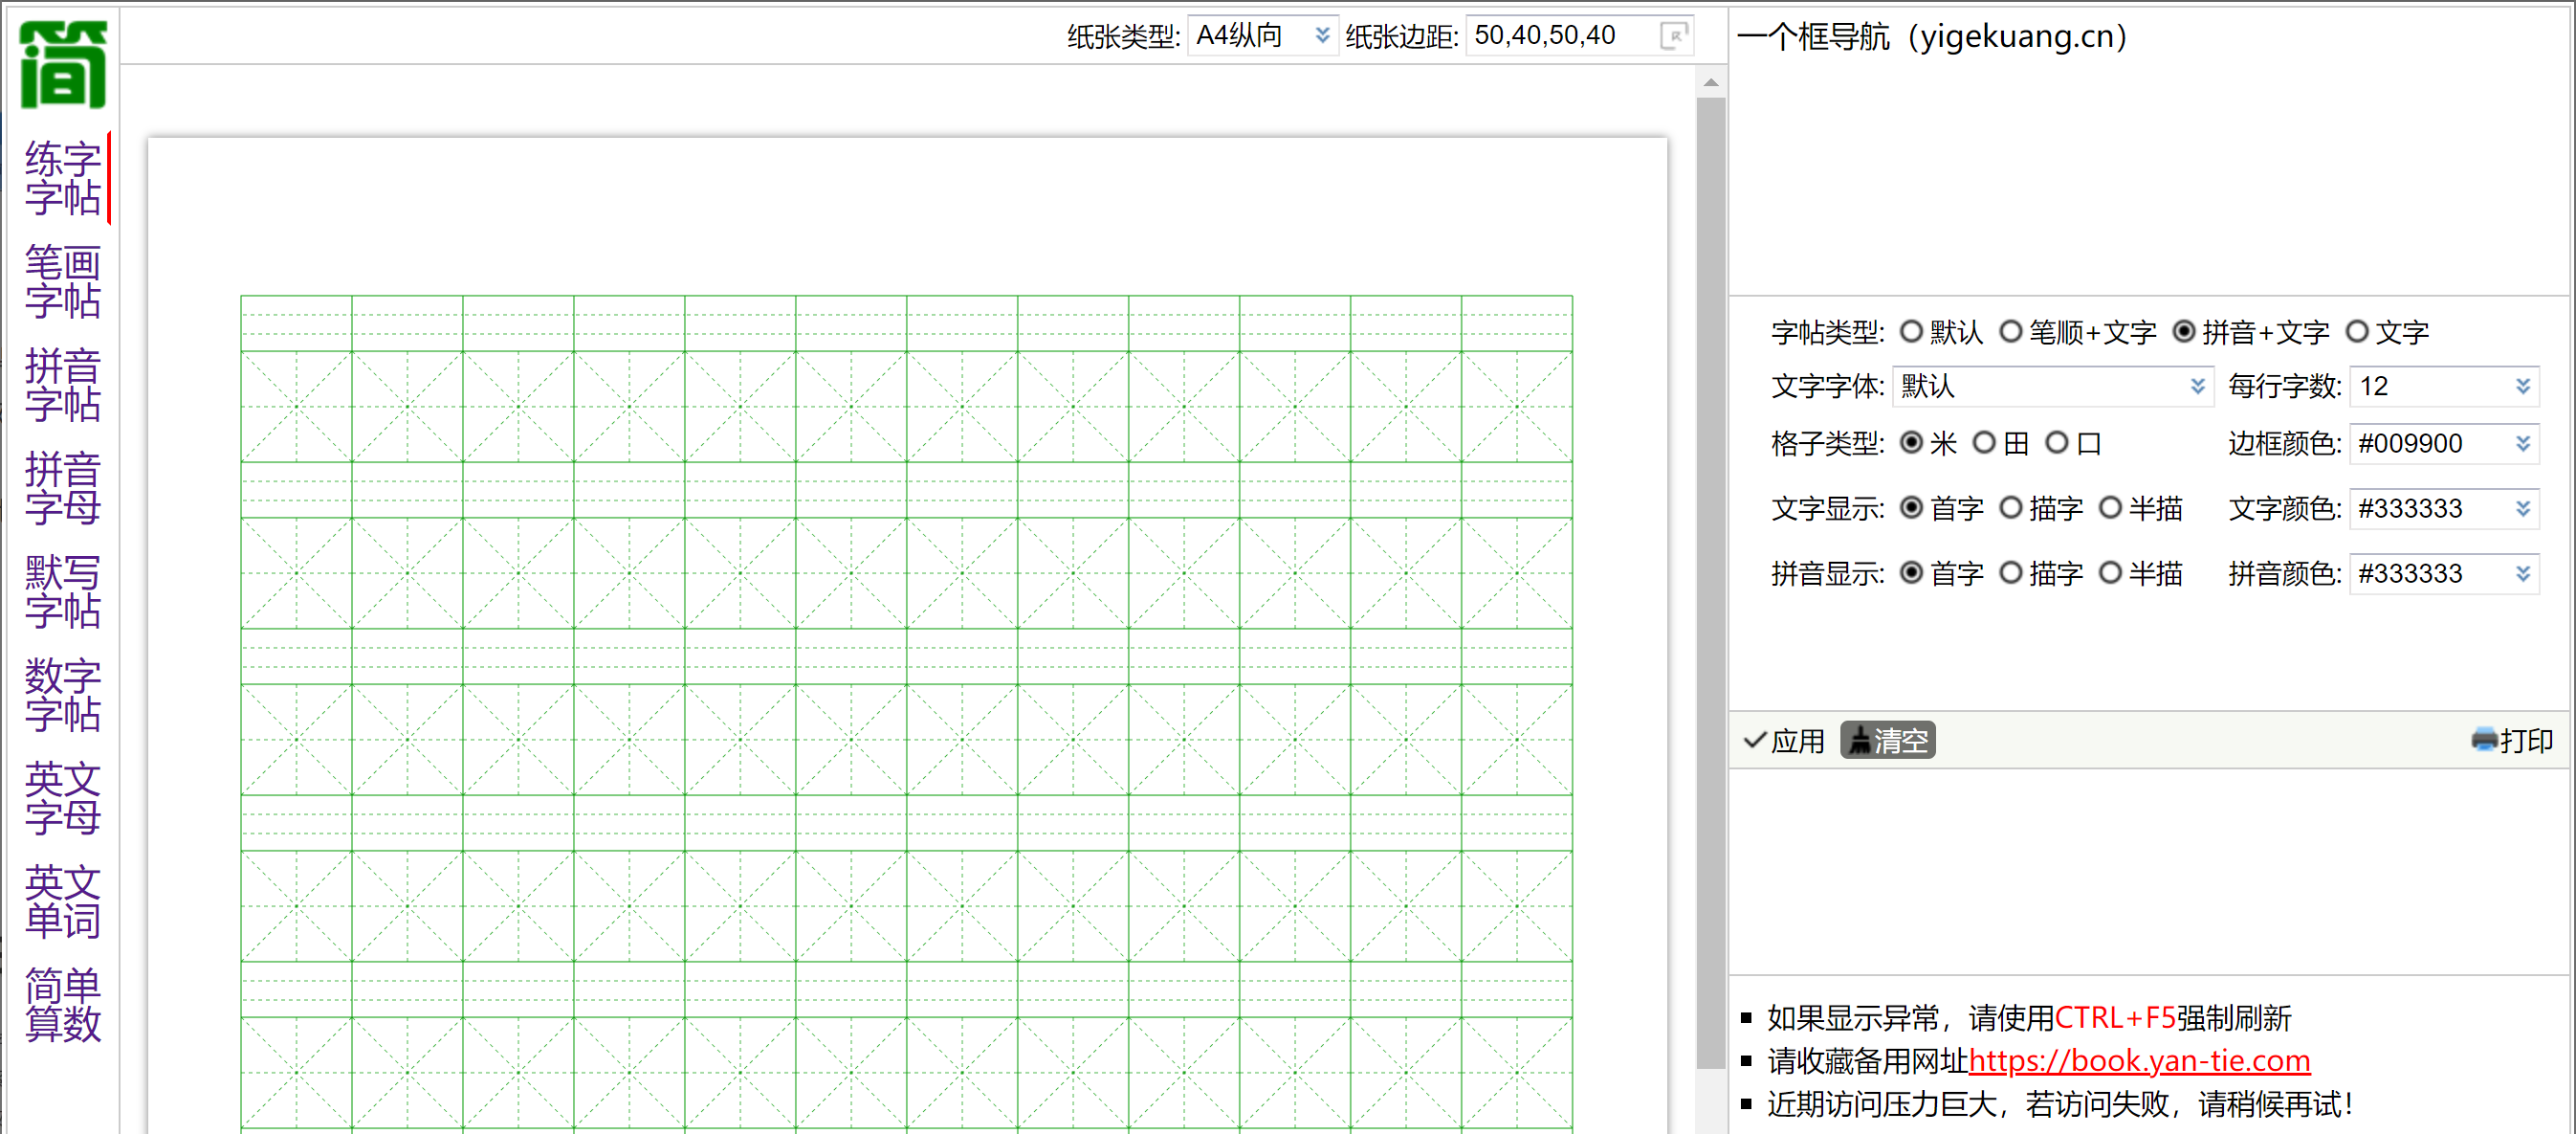Click the scroll up arrow of preview
The height and width of the screenshot is (1134, 2576).
1711,82
